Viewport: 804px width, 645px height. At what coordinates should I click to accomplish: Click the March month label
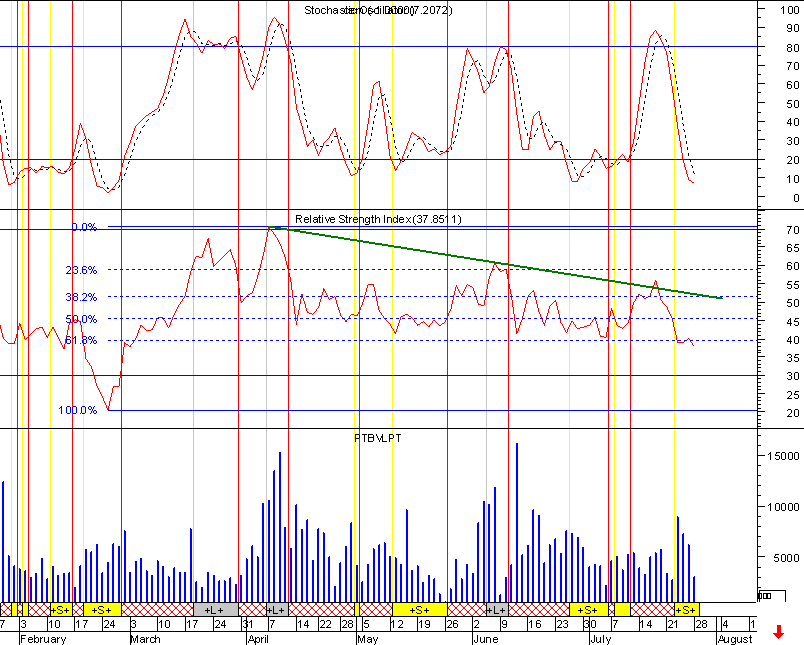click(146, 639)
